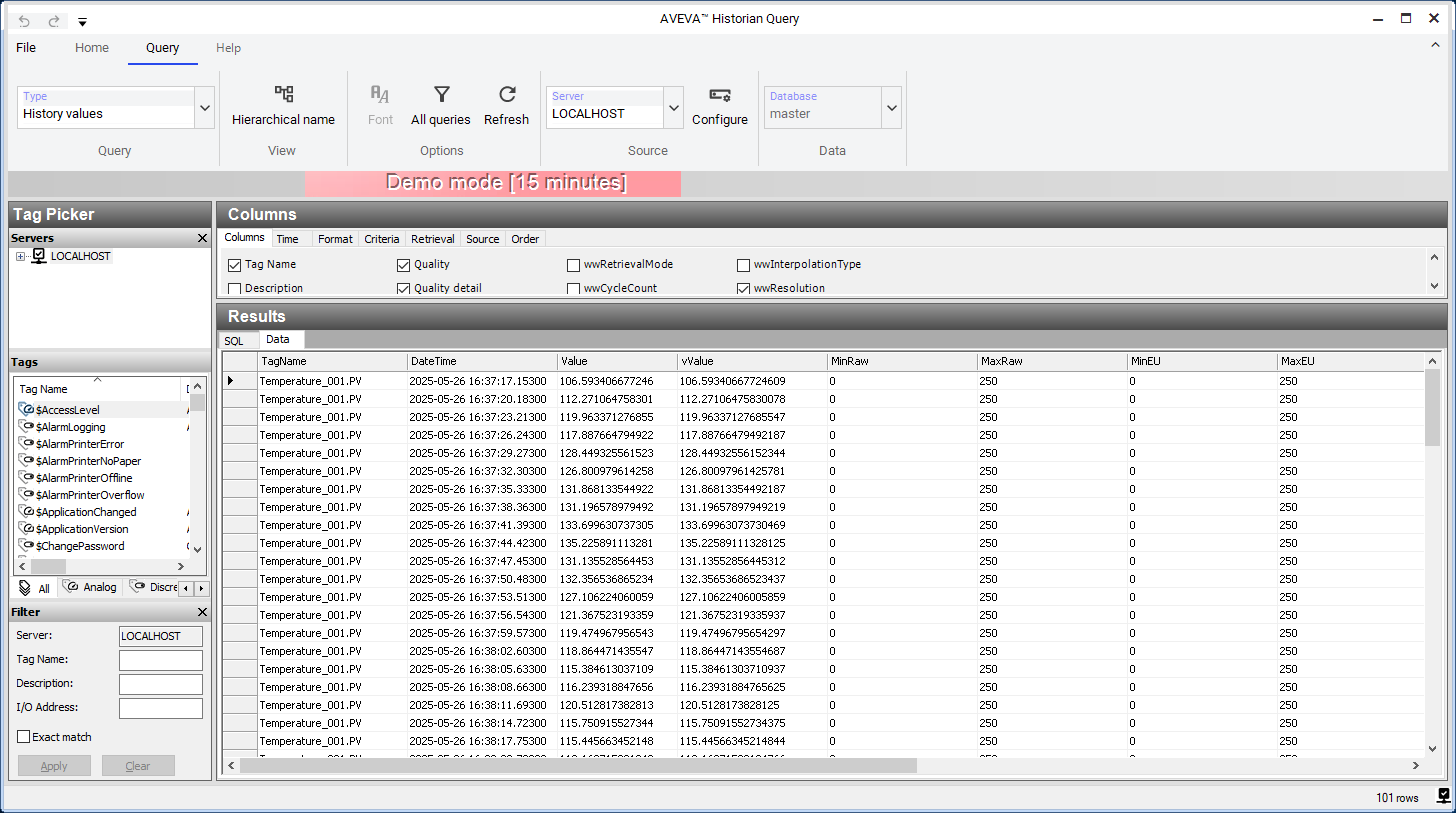This screenshot has height=813, width=1456.
Task: Show the Analog tags tab
Action: 90,588
